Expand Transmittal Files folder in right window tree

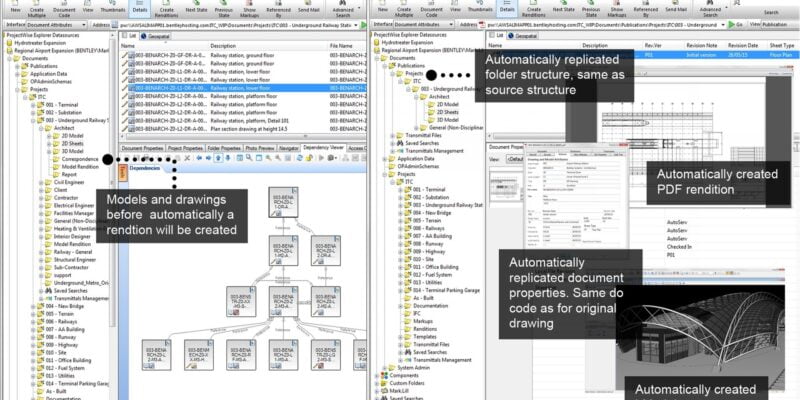[x=392, y=136]
